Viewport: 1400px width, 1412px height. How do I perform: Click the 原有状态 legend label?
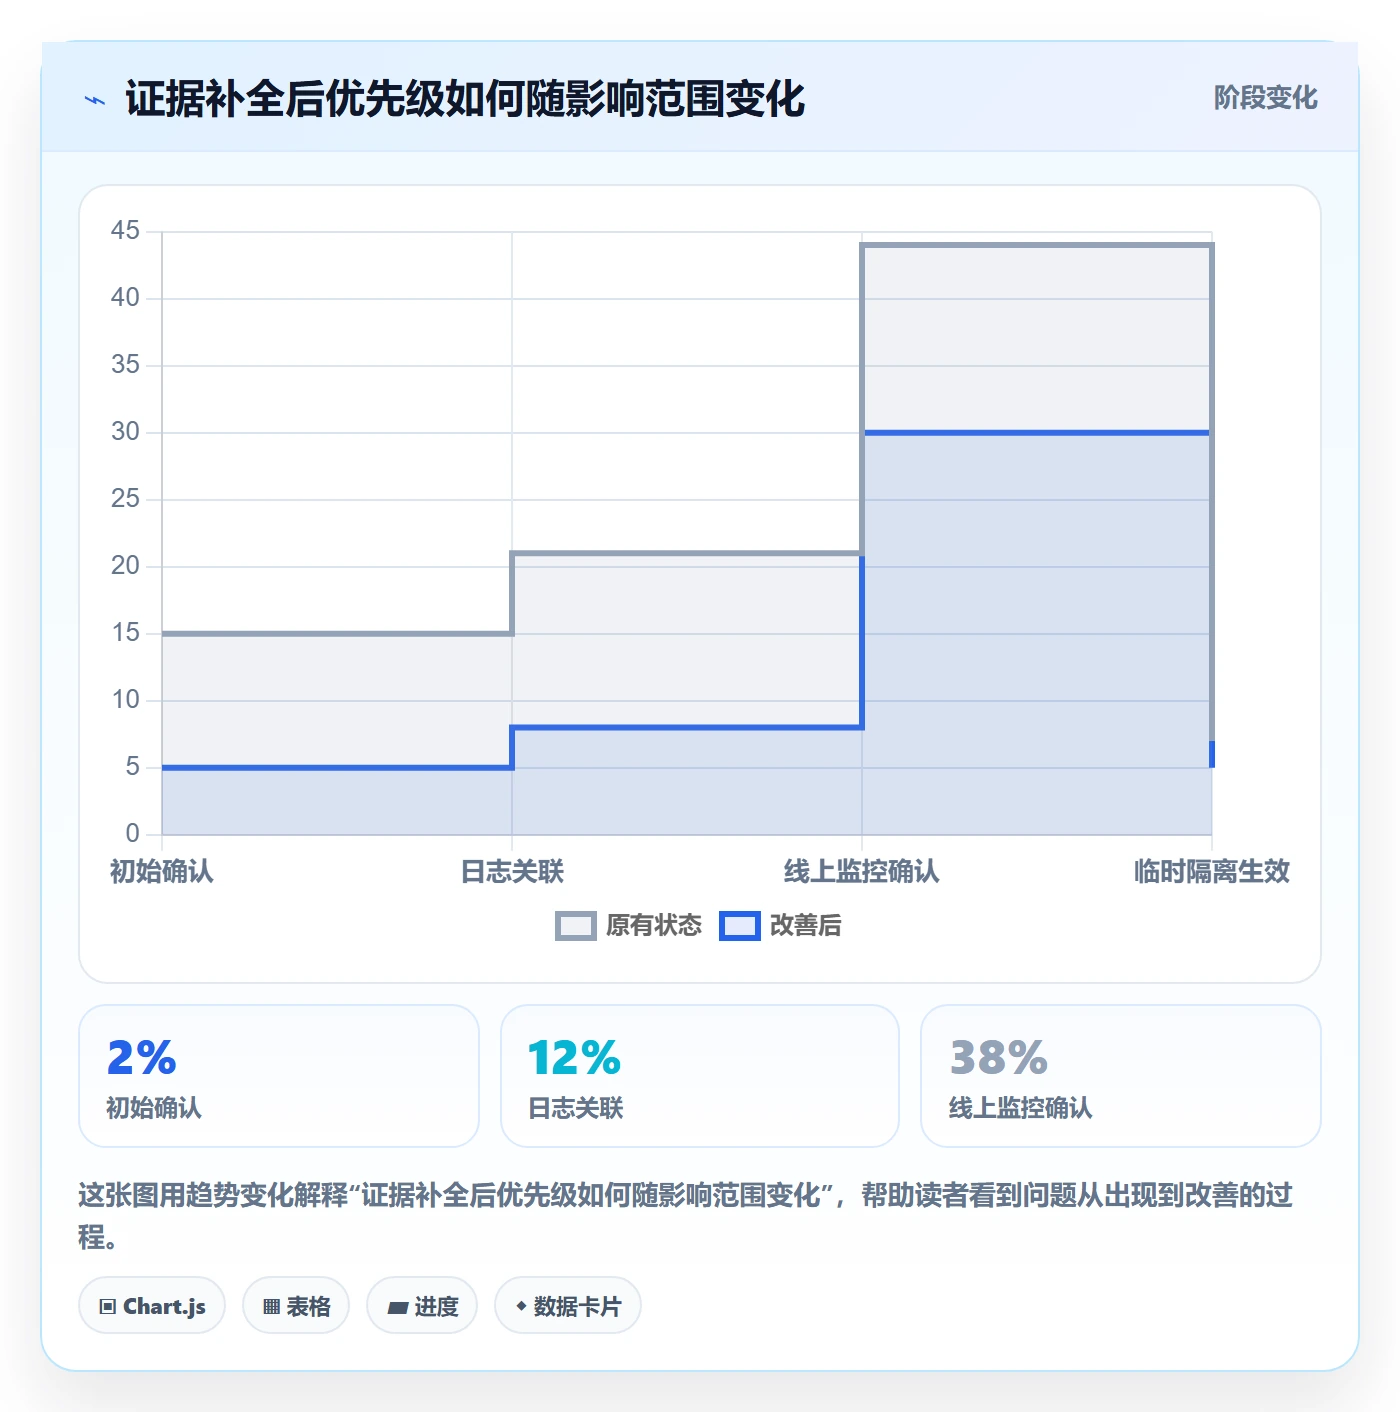(x=654, y=926)
